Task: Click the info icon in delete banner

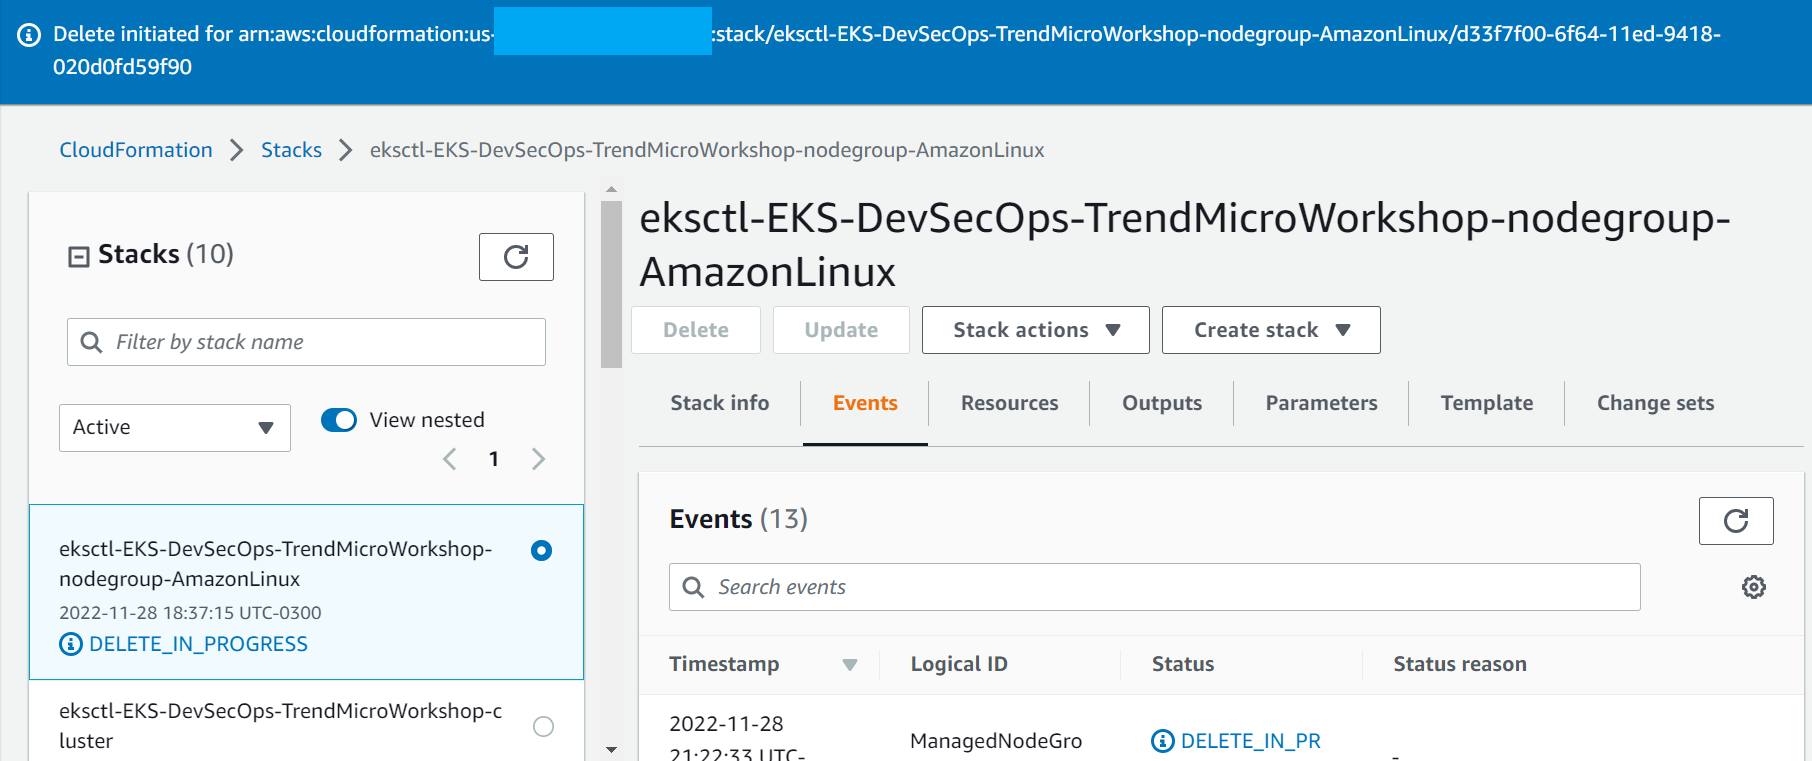Action: 30,35
